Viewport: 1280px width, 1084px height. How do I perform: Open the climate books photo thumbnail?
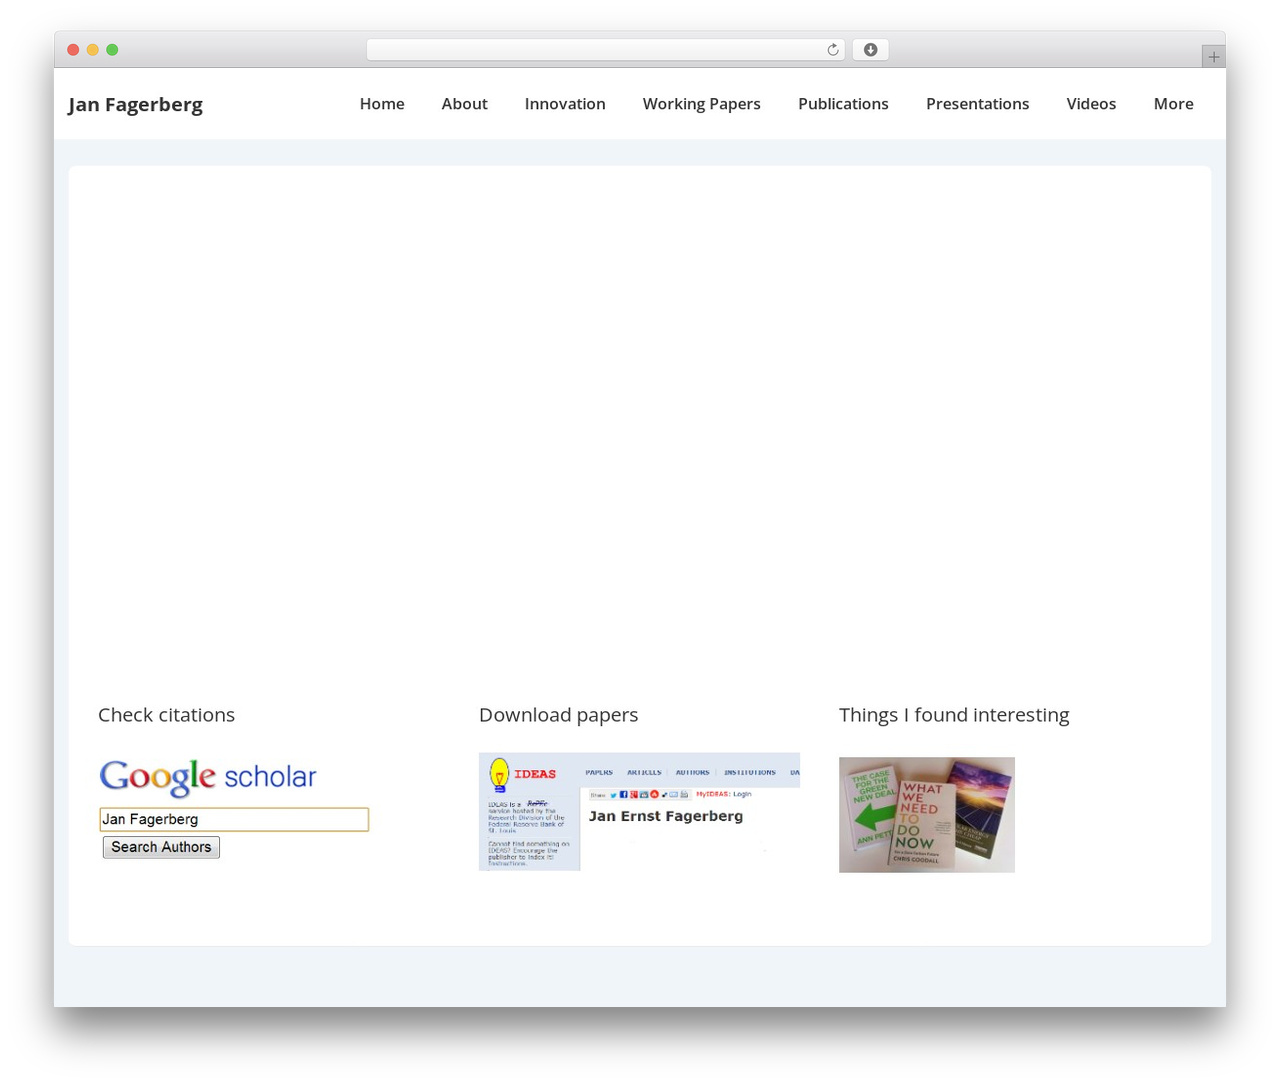pyautogui.click(x=927, y=815)
